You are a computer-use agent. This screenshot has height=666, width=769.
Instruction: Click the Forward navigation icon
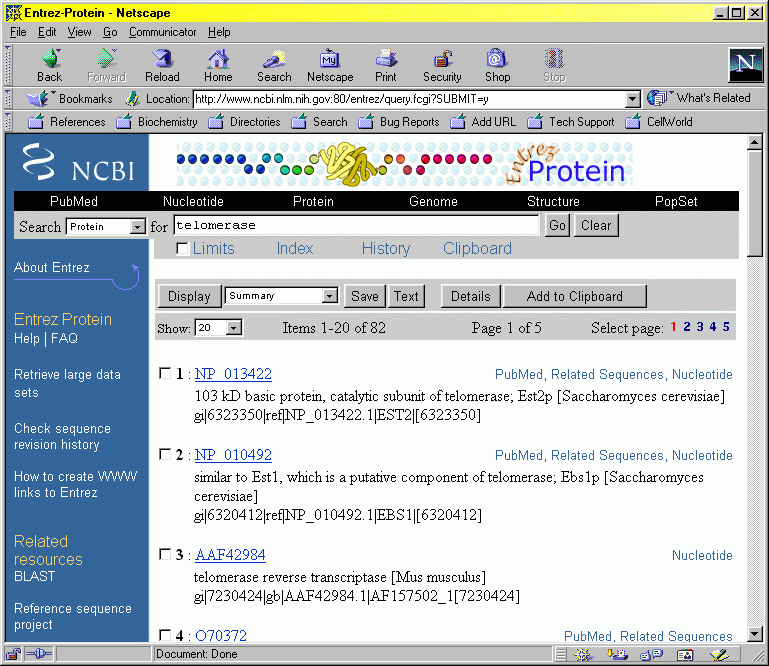[x=106, y=59]
